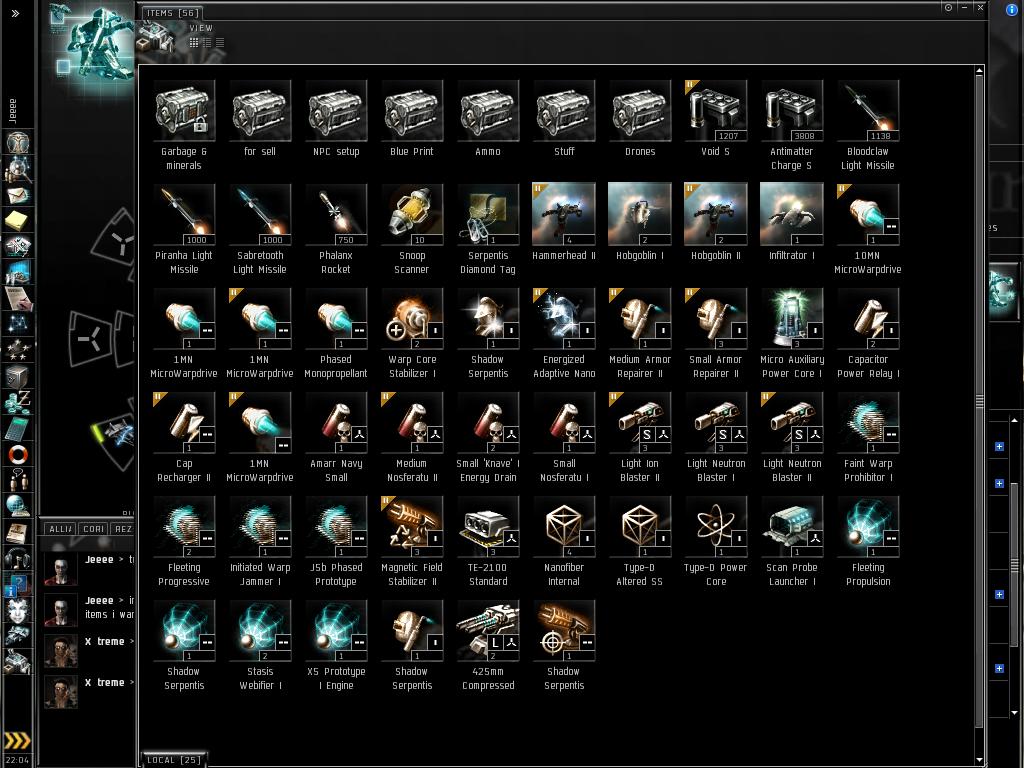
Task: Select the Infiltrator I drone
Action: (x=792, y=222)
